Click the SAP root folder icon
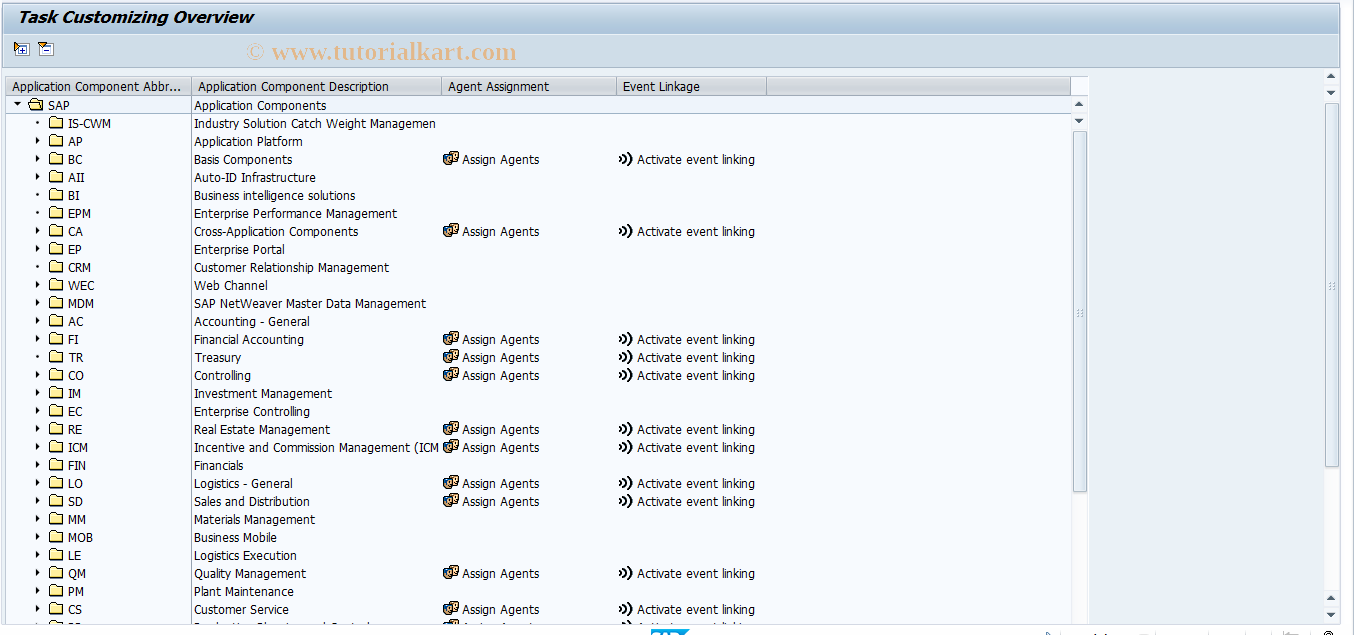Viewport: 1354px width, 635px height. click(36, 105)
